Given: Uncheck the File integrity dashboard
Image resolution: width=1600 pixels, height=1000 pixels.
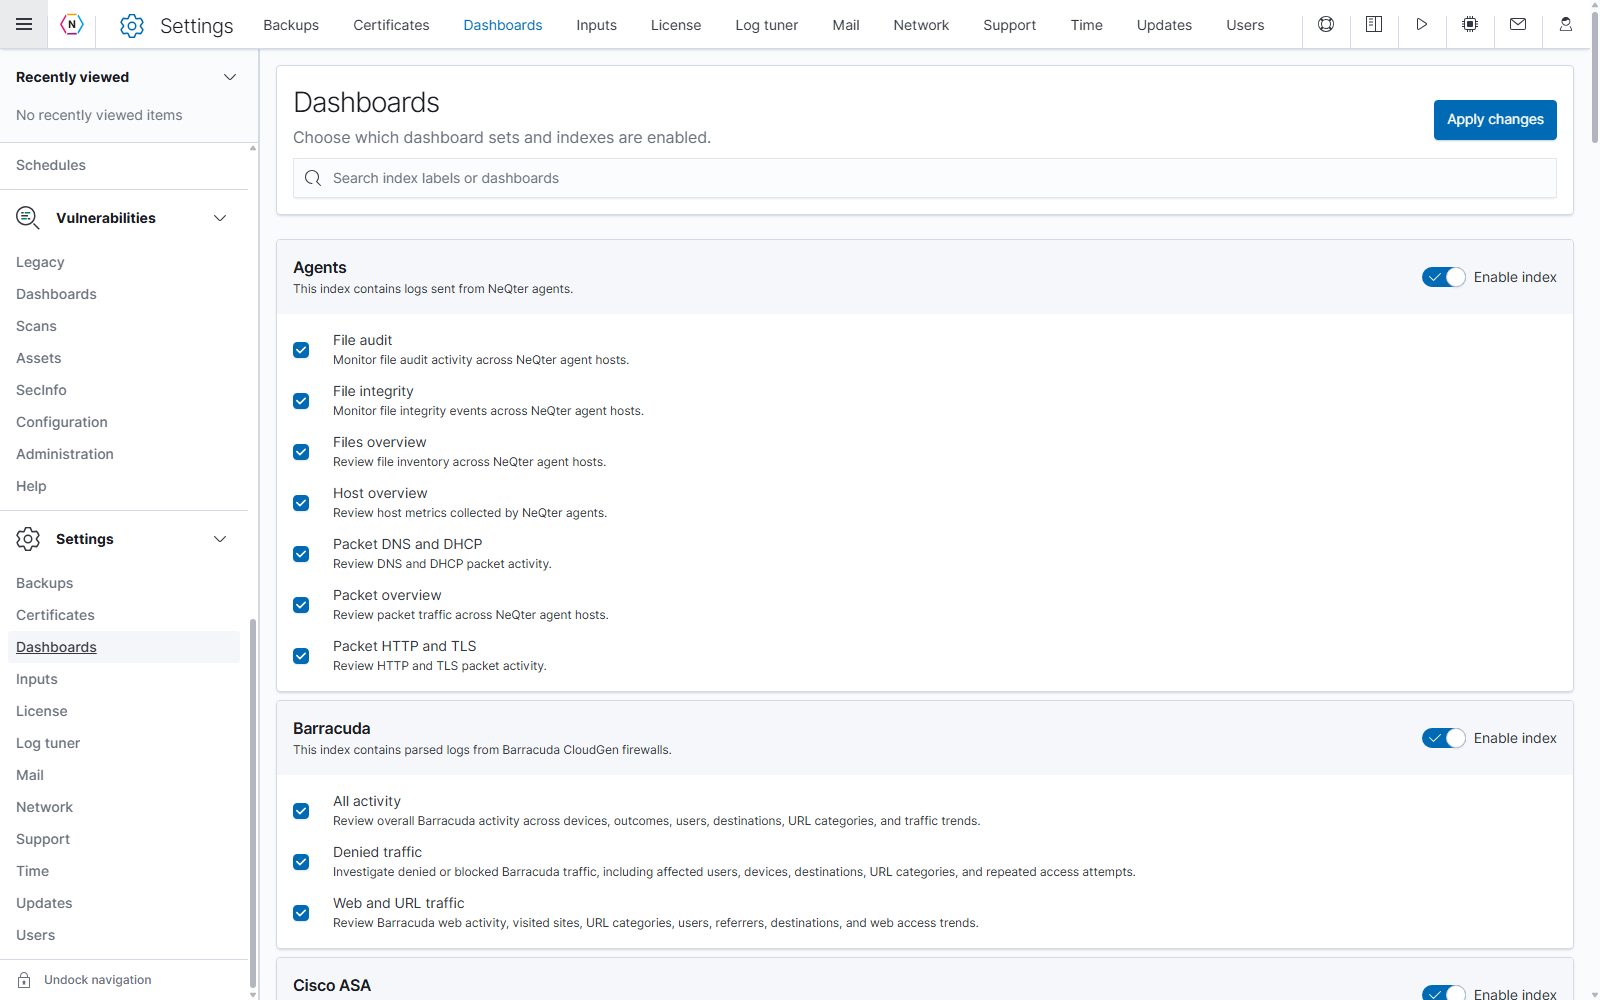Looking at the screenshot, I should (301, 401).
